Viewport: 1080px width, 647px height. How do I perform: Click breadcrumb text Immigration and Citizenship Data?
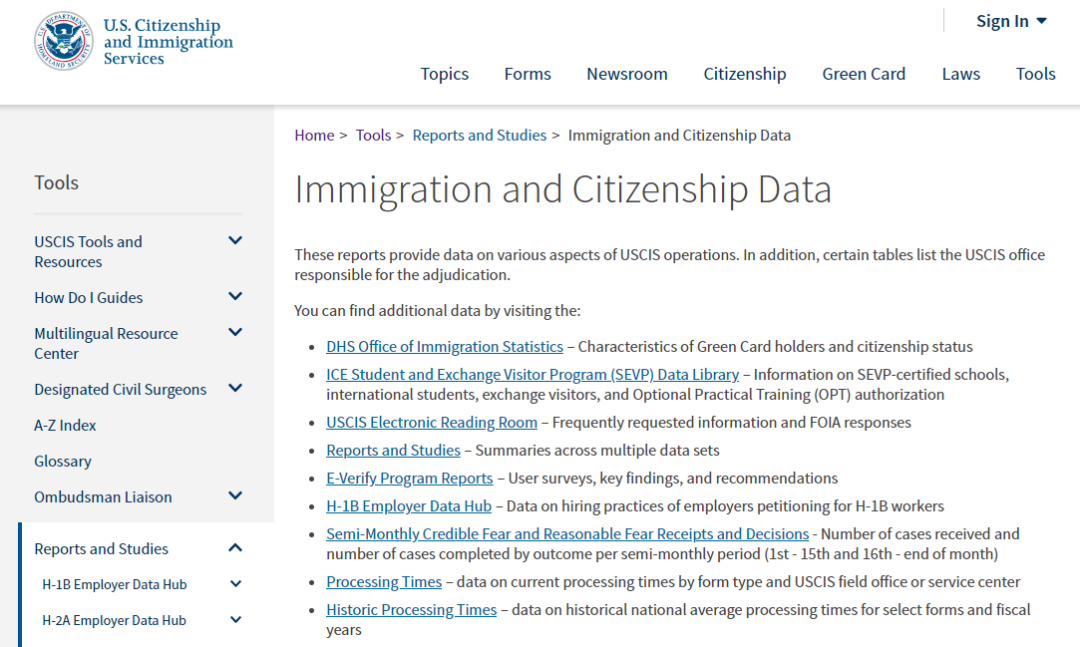(679, 135)
